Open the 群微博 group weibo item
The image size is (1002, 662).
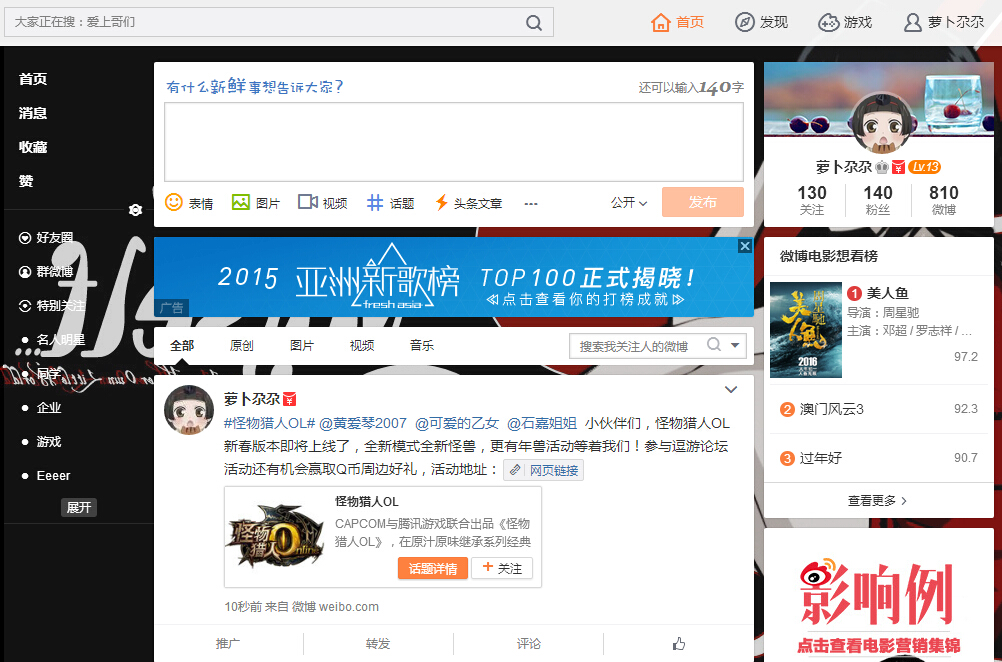46,272
